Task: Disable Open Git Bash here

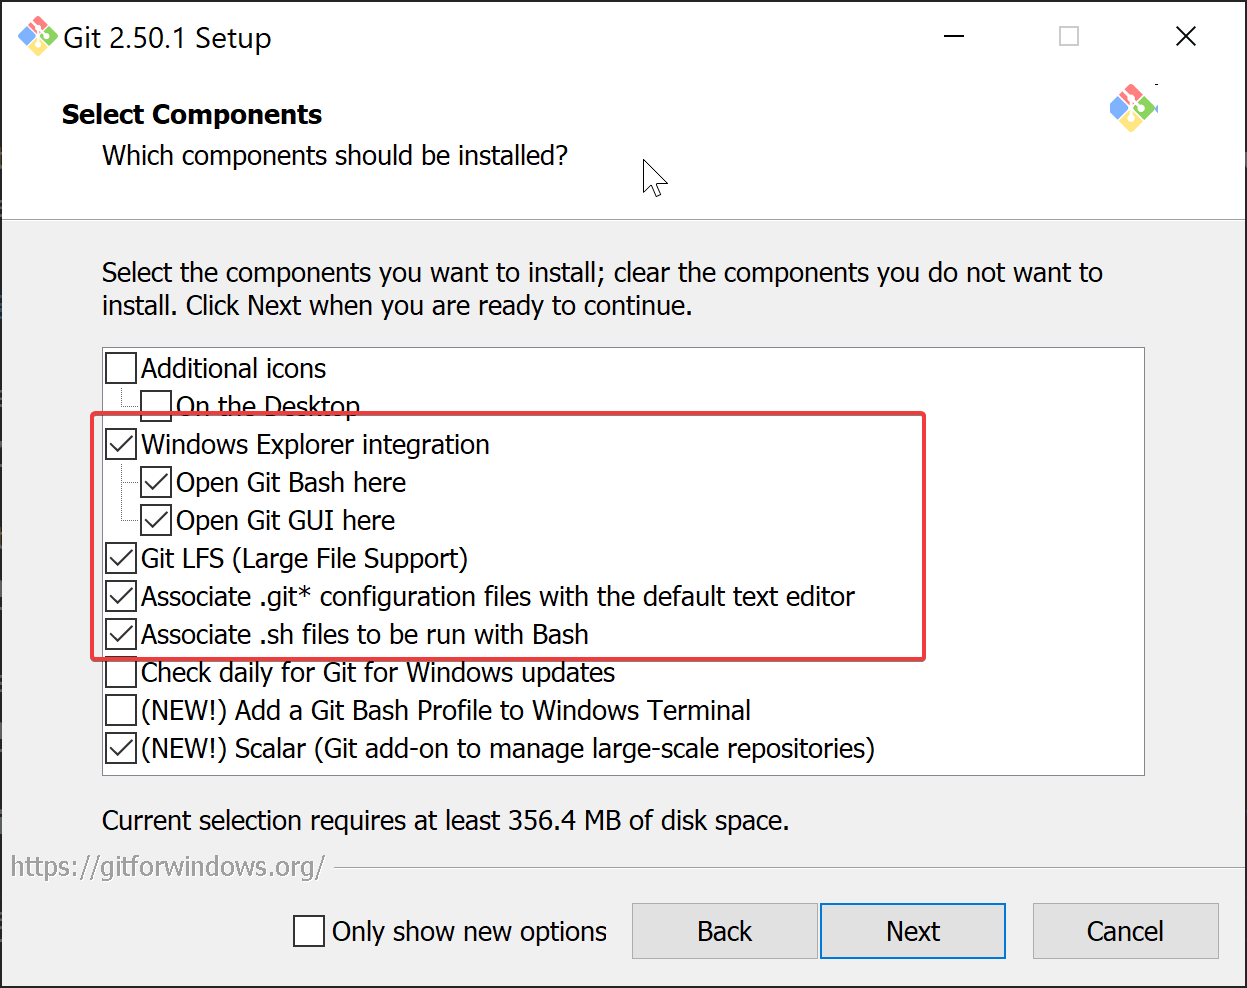Action: pos(156,482)
